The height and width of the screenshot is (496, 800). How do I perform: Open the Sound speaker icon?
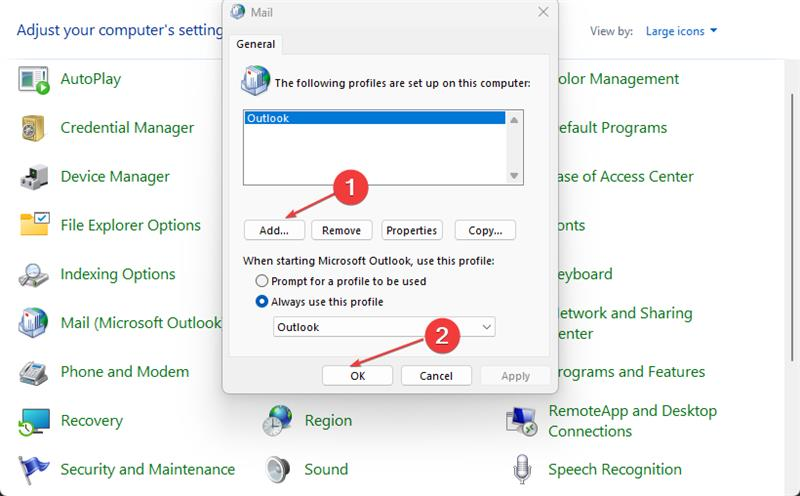(x=278, y=469)
